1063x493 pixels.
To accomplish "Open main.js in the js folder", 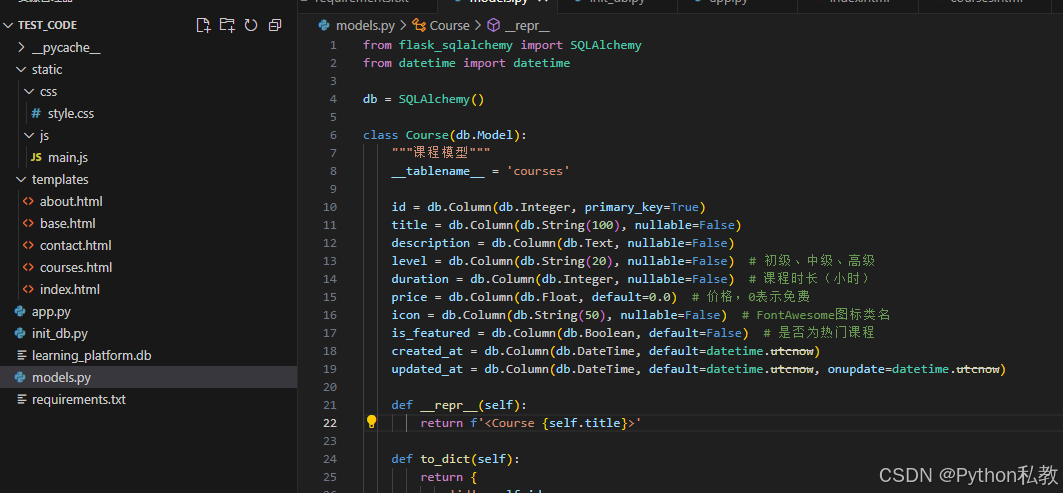I will pos(68,158).
